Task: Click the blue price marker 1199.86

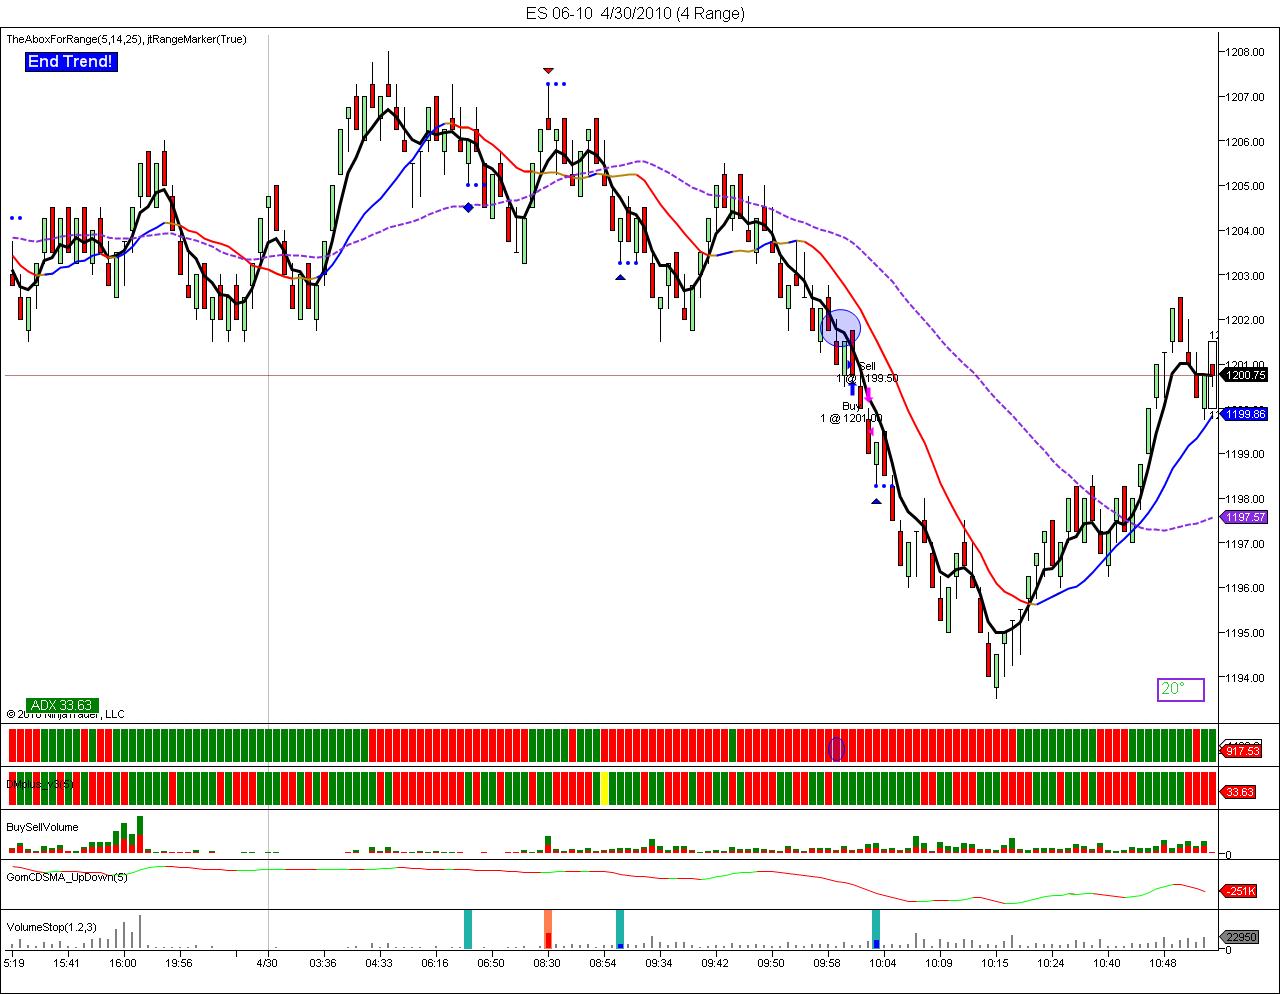Action: 1244,413
